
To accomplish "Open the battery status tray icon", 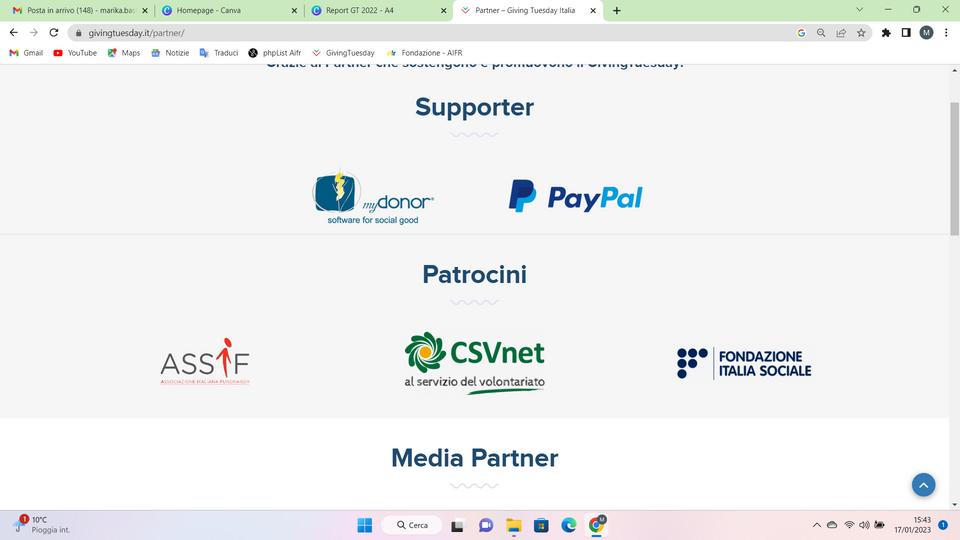I will pos(879,525).
